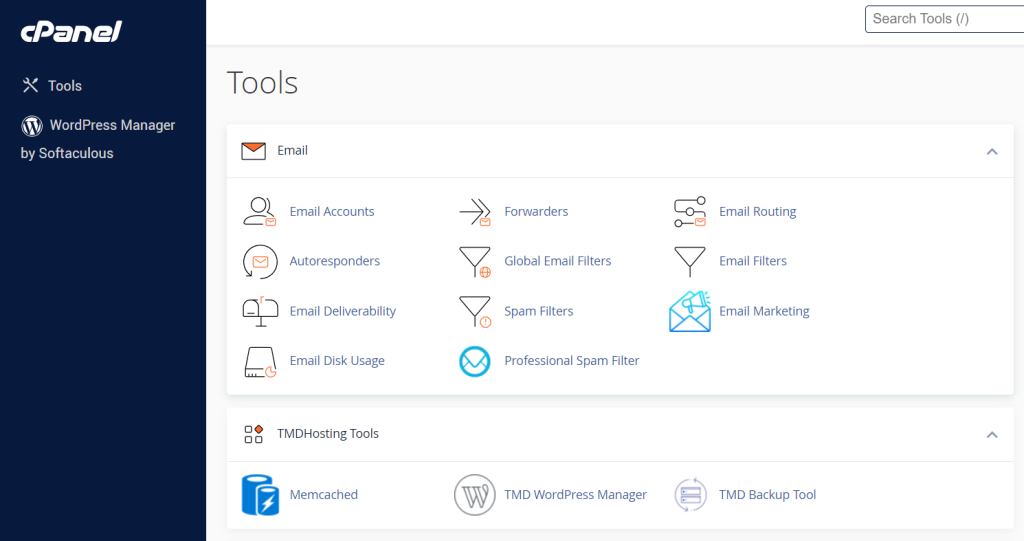Click the TMD Backup Tool icon
This screenshot has height=541, width=1024.
click(x=690, y=495)
